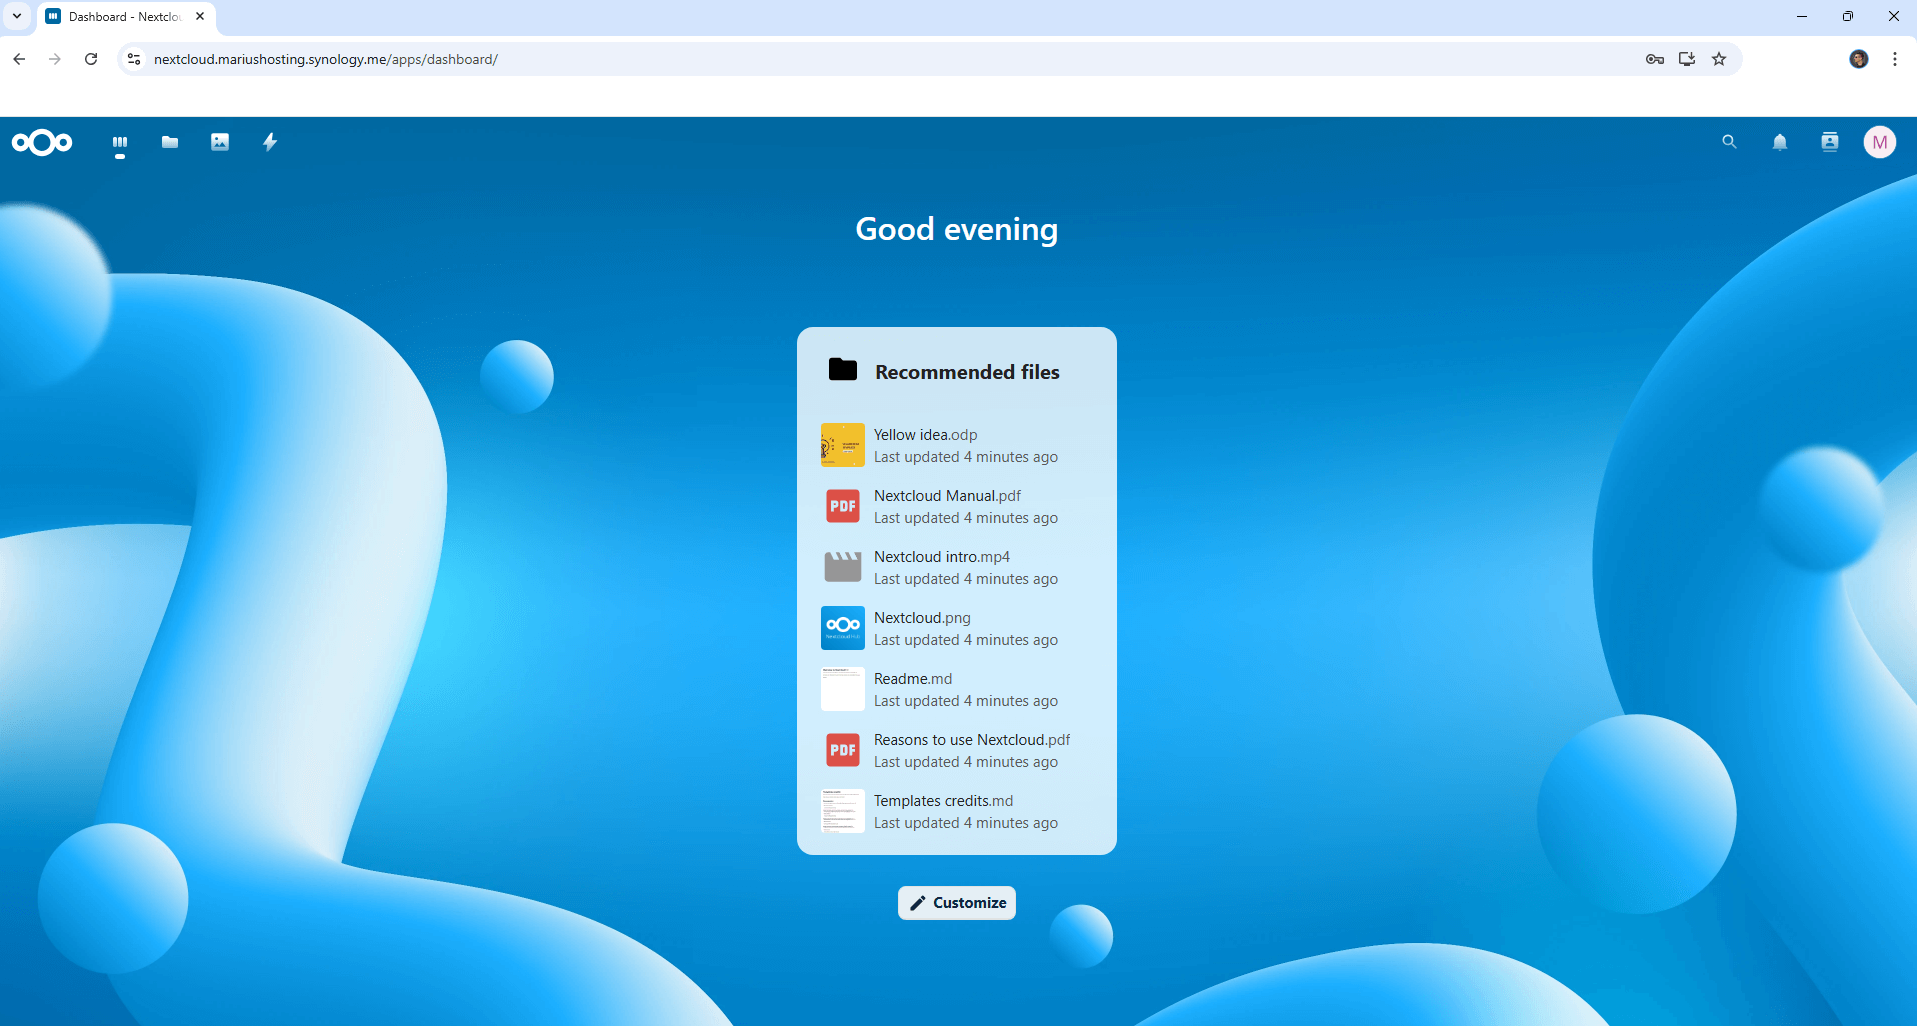Open the Dashboard app icon

pyautogui.click(x=120, y=143)
